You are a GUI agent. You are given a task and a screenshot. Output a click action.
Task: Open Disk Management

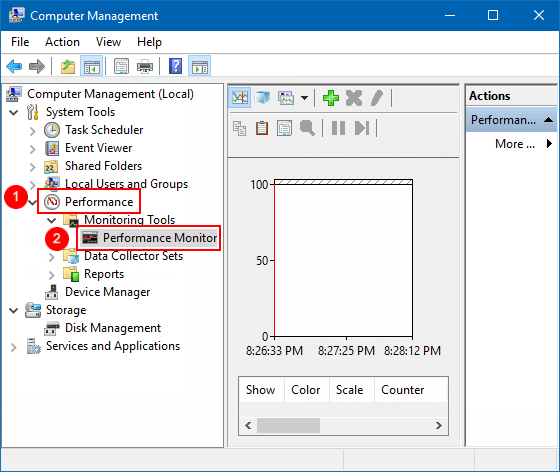113,328
